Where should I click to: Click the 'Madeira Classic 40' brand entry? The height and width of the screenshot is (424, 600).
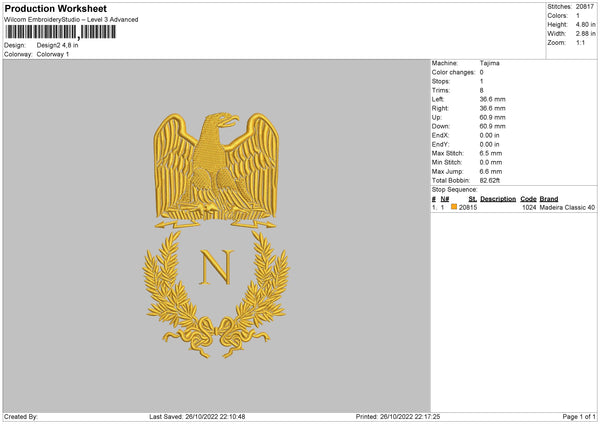tap(567, 207)
